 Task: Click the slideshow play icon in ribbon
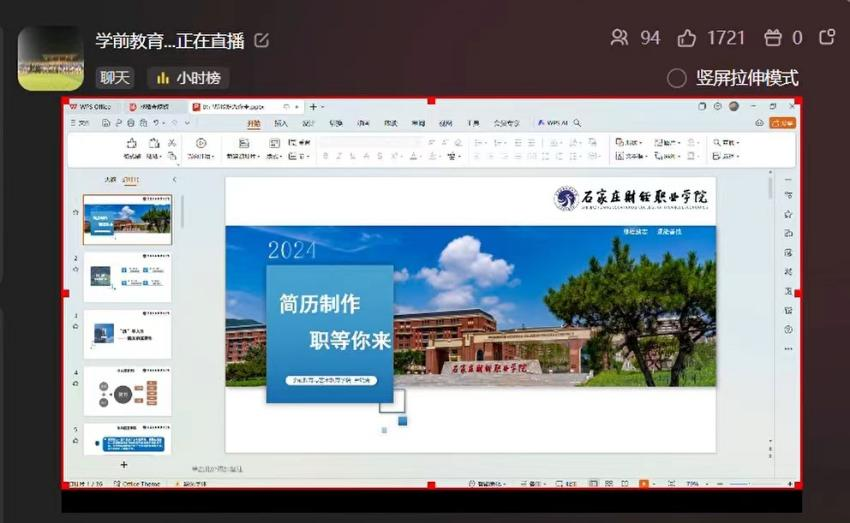click(x=201, y=143)
